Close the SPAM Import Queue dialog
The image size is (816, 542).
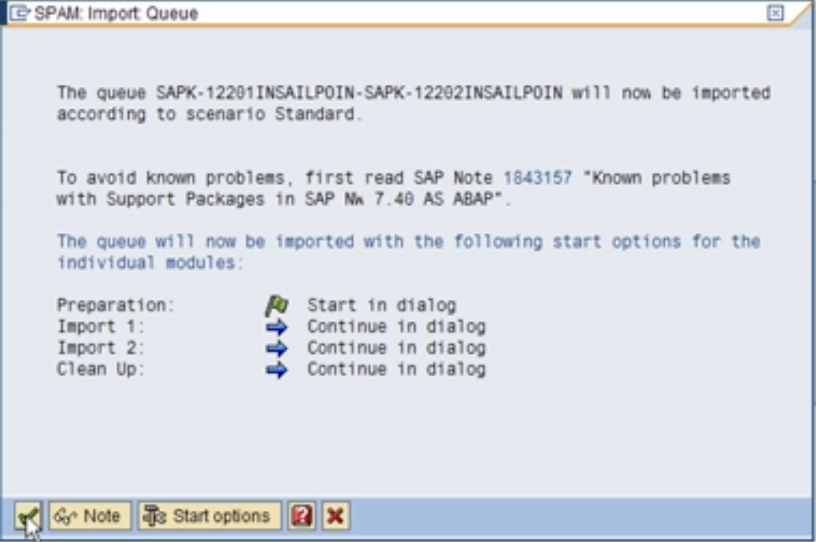pyautogui.click(x=775, y=13)
